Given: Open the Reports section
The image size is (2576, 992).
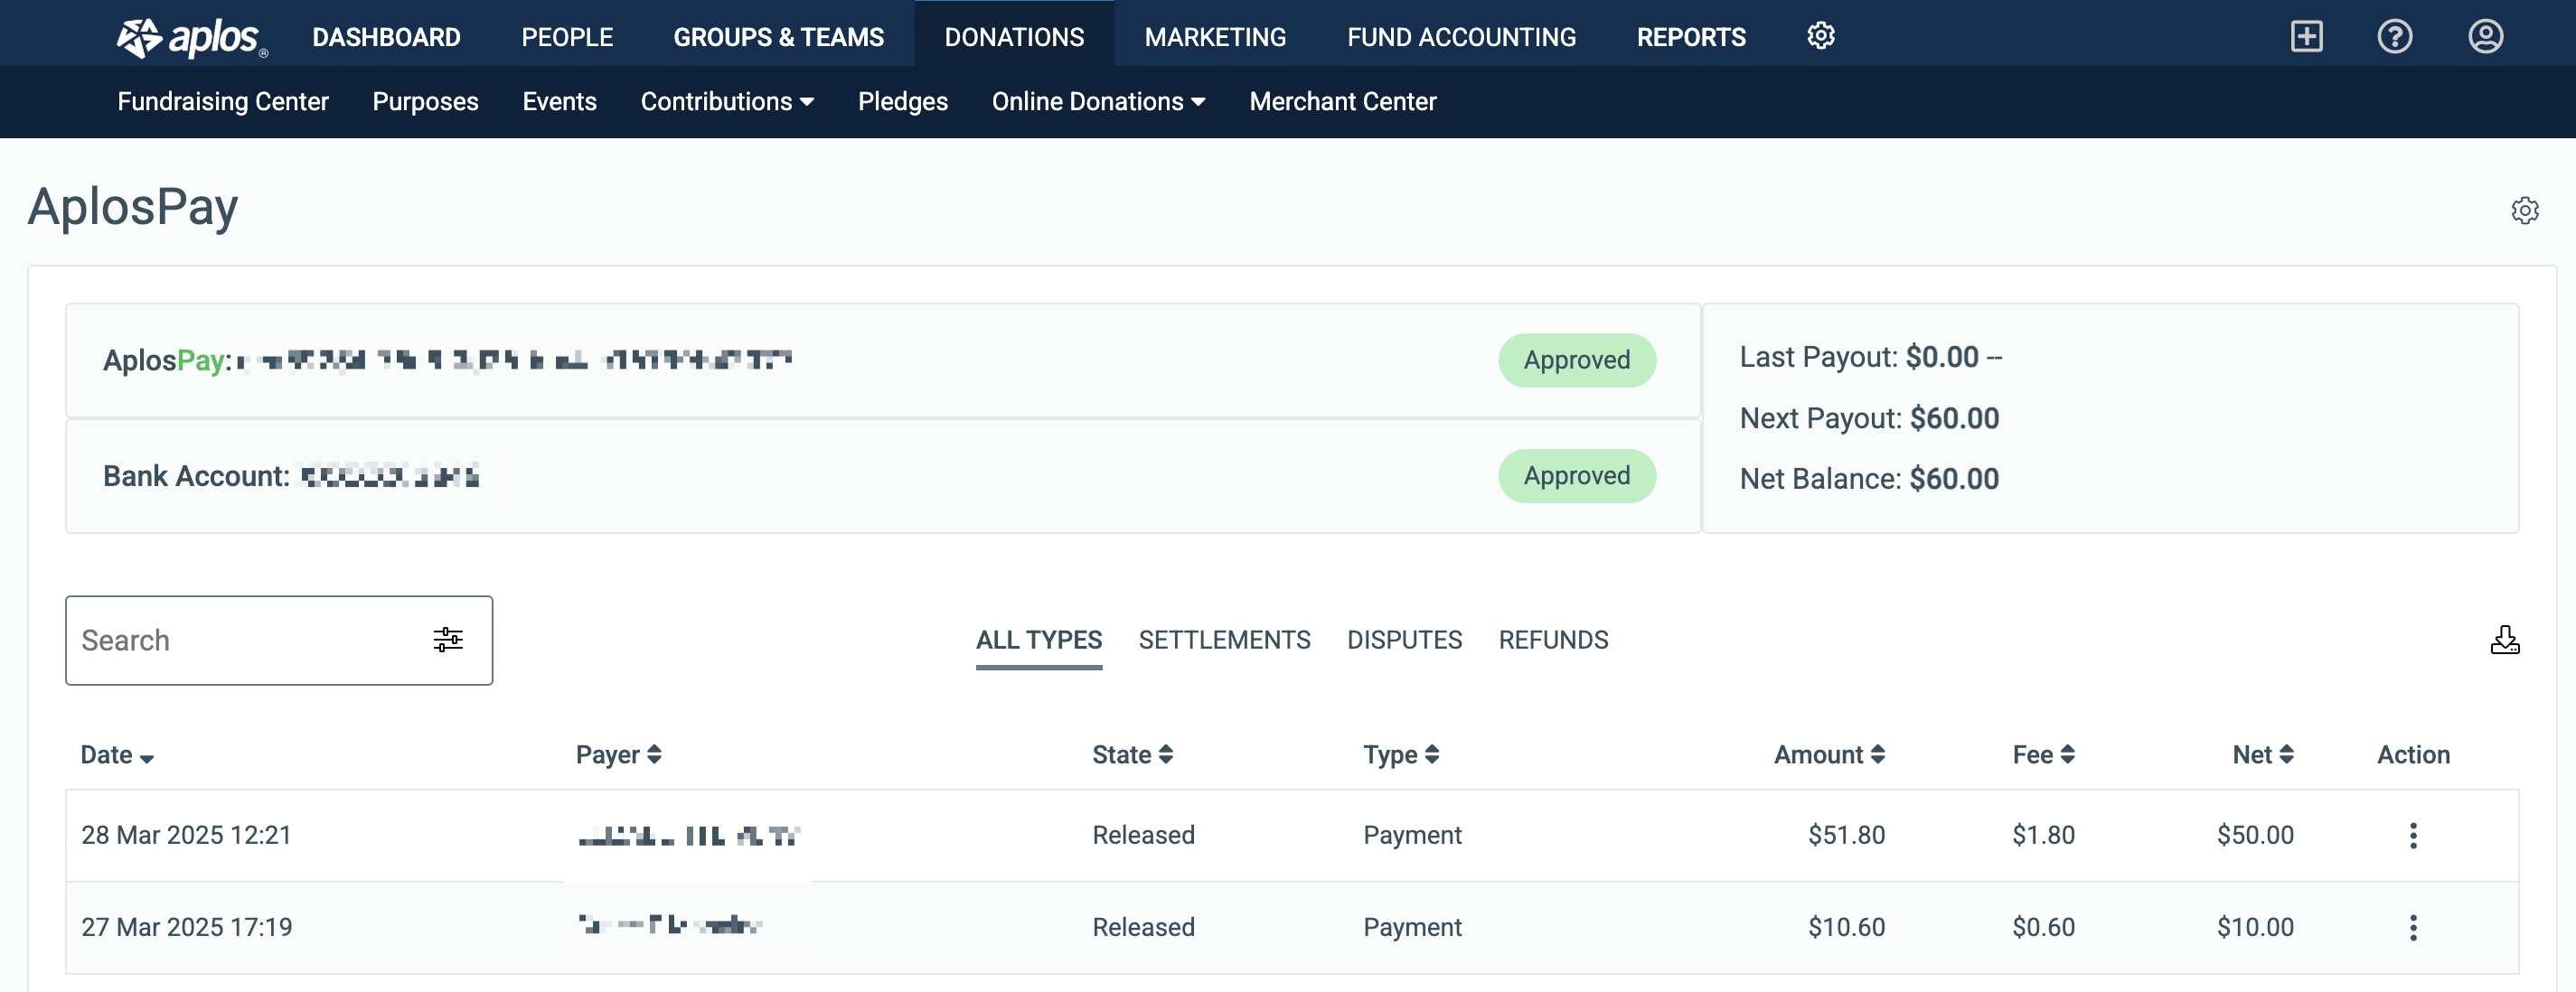Looking at the screenshot, I should [1691, 37].
